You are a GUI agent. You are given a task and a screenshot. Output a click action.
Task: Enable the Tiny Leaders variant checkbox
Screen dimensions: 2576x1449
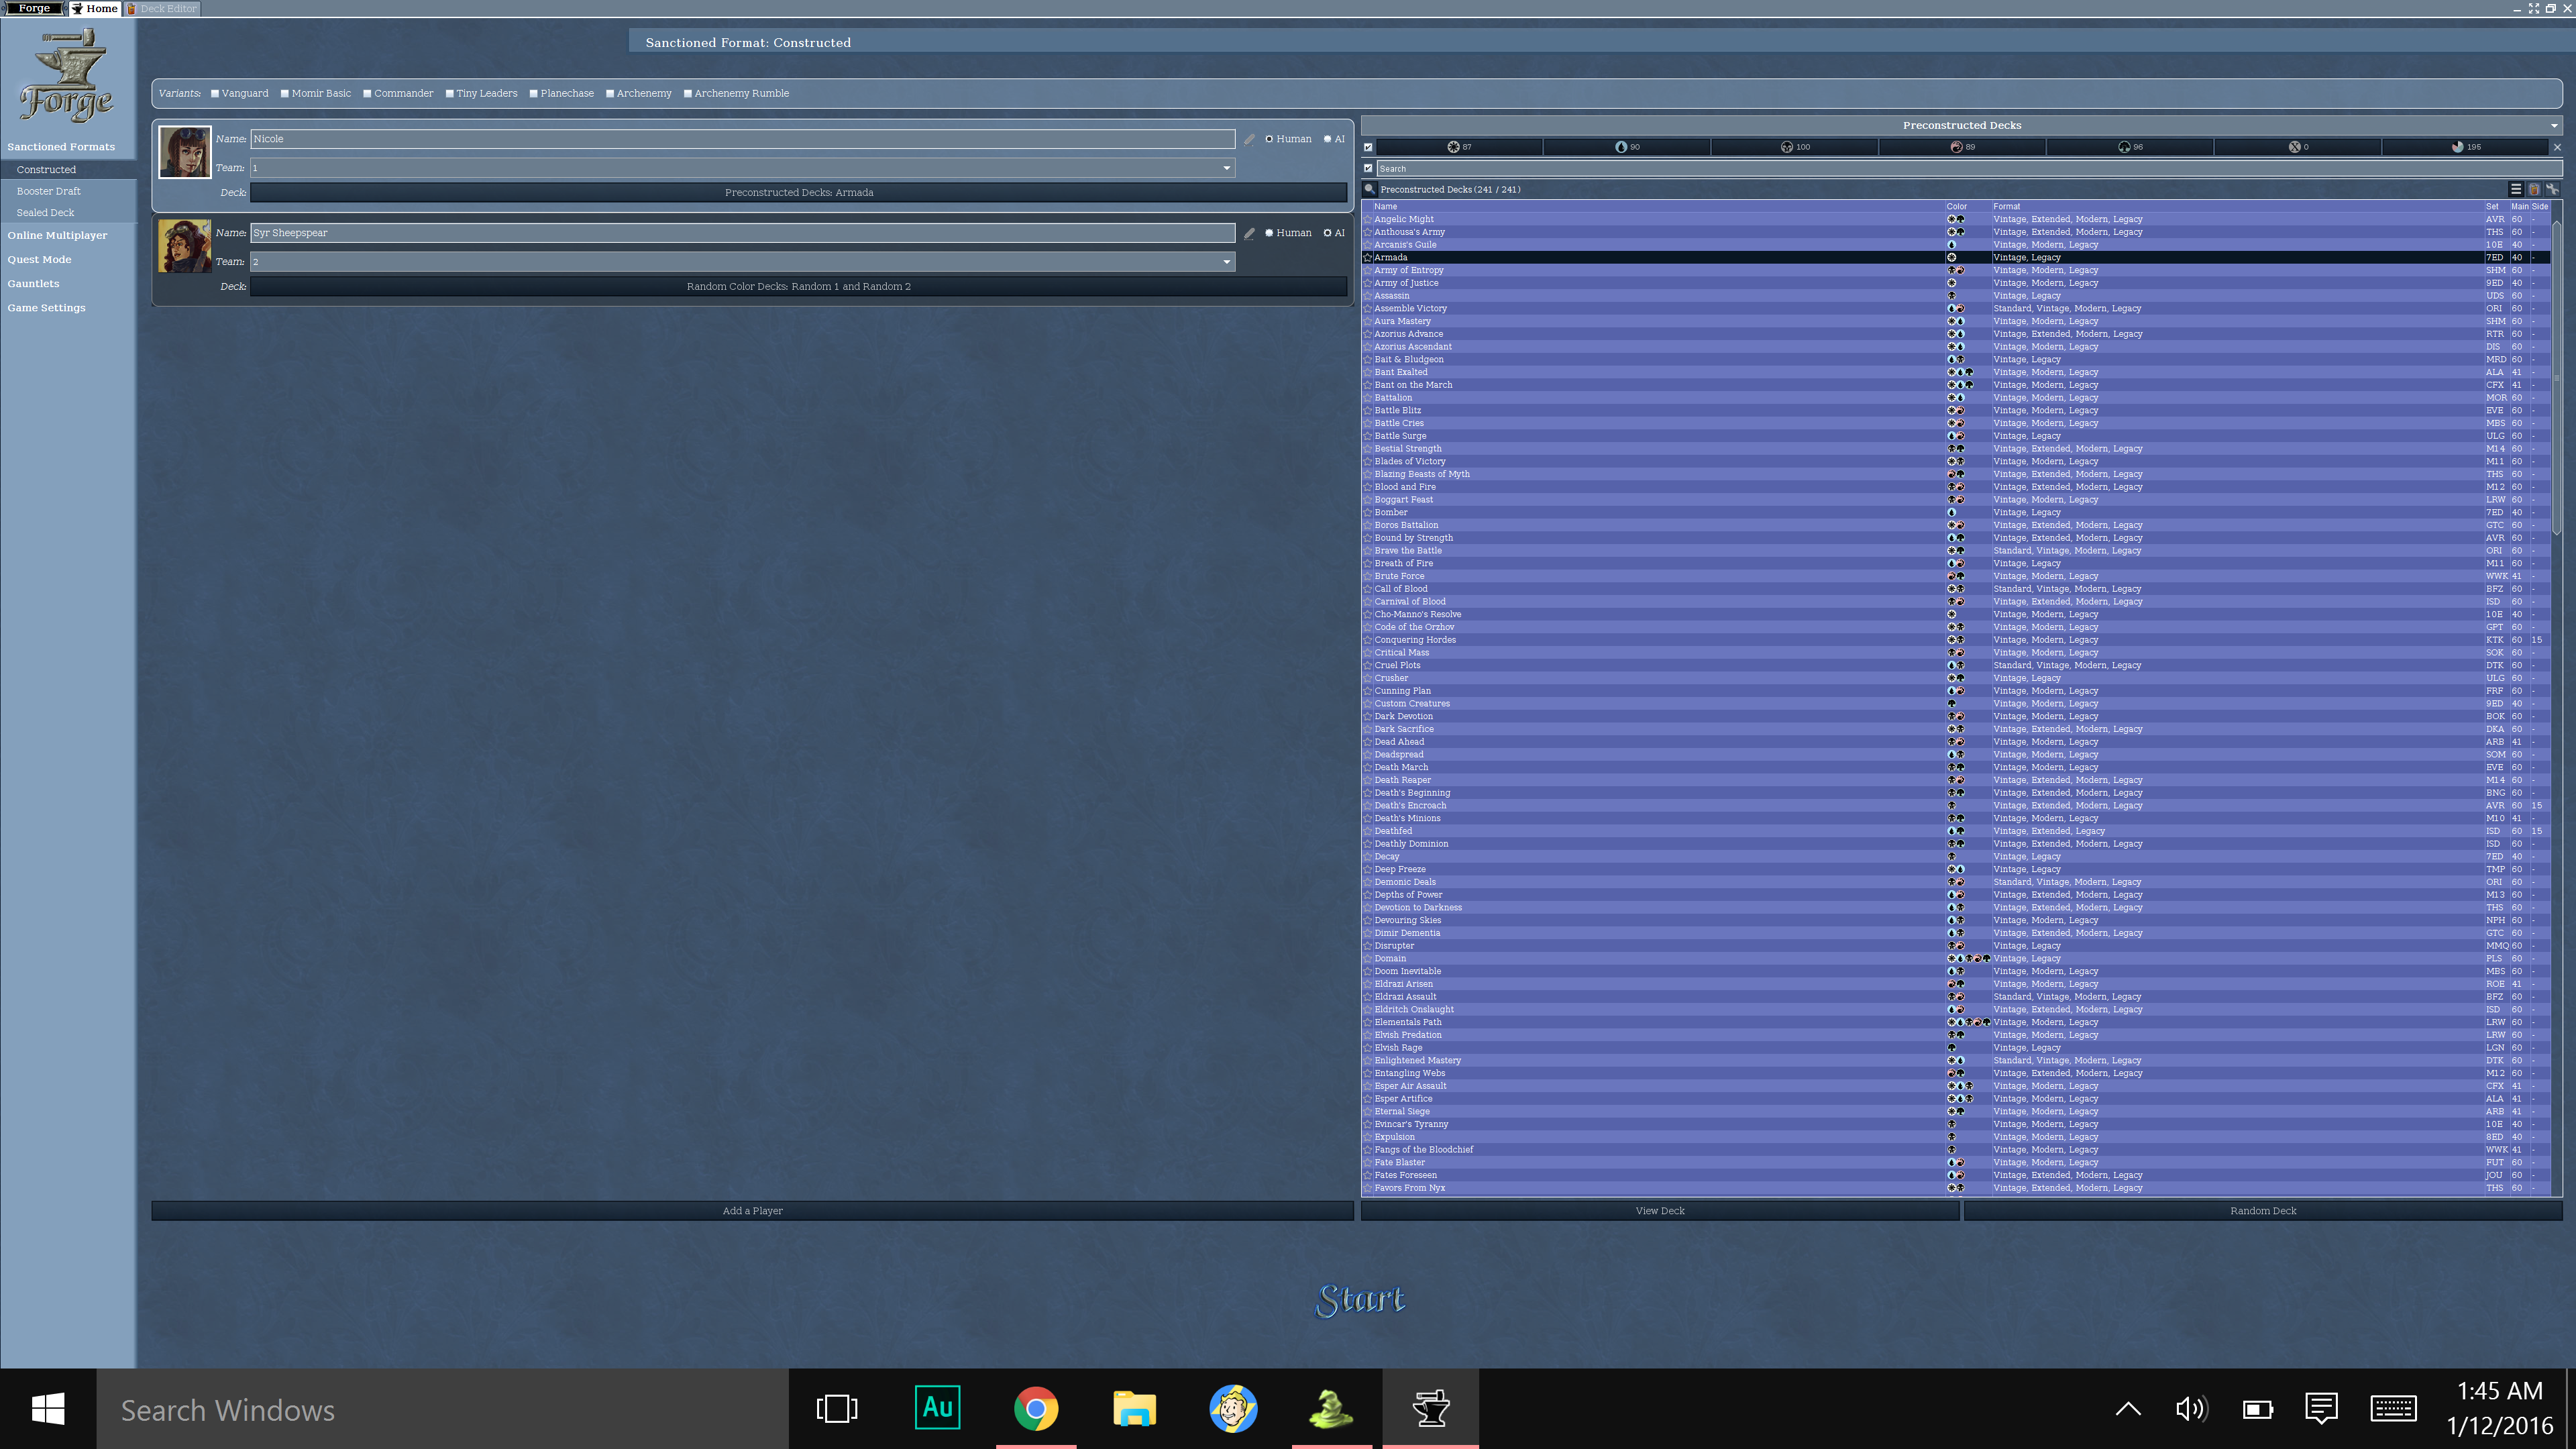tap(450, 94)
